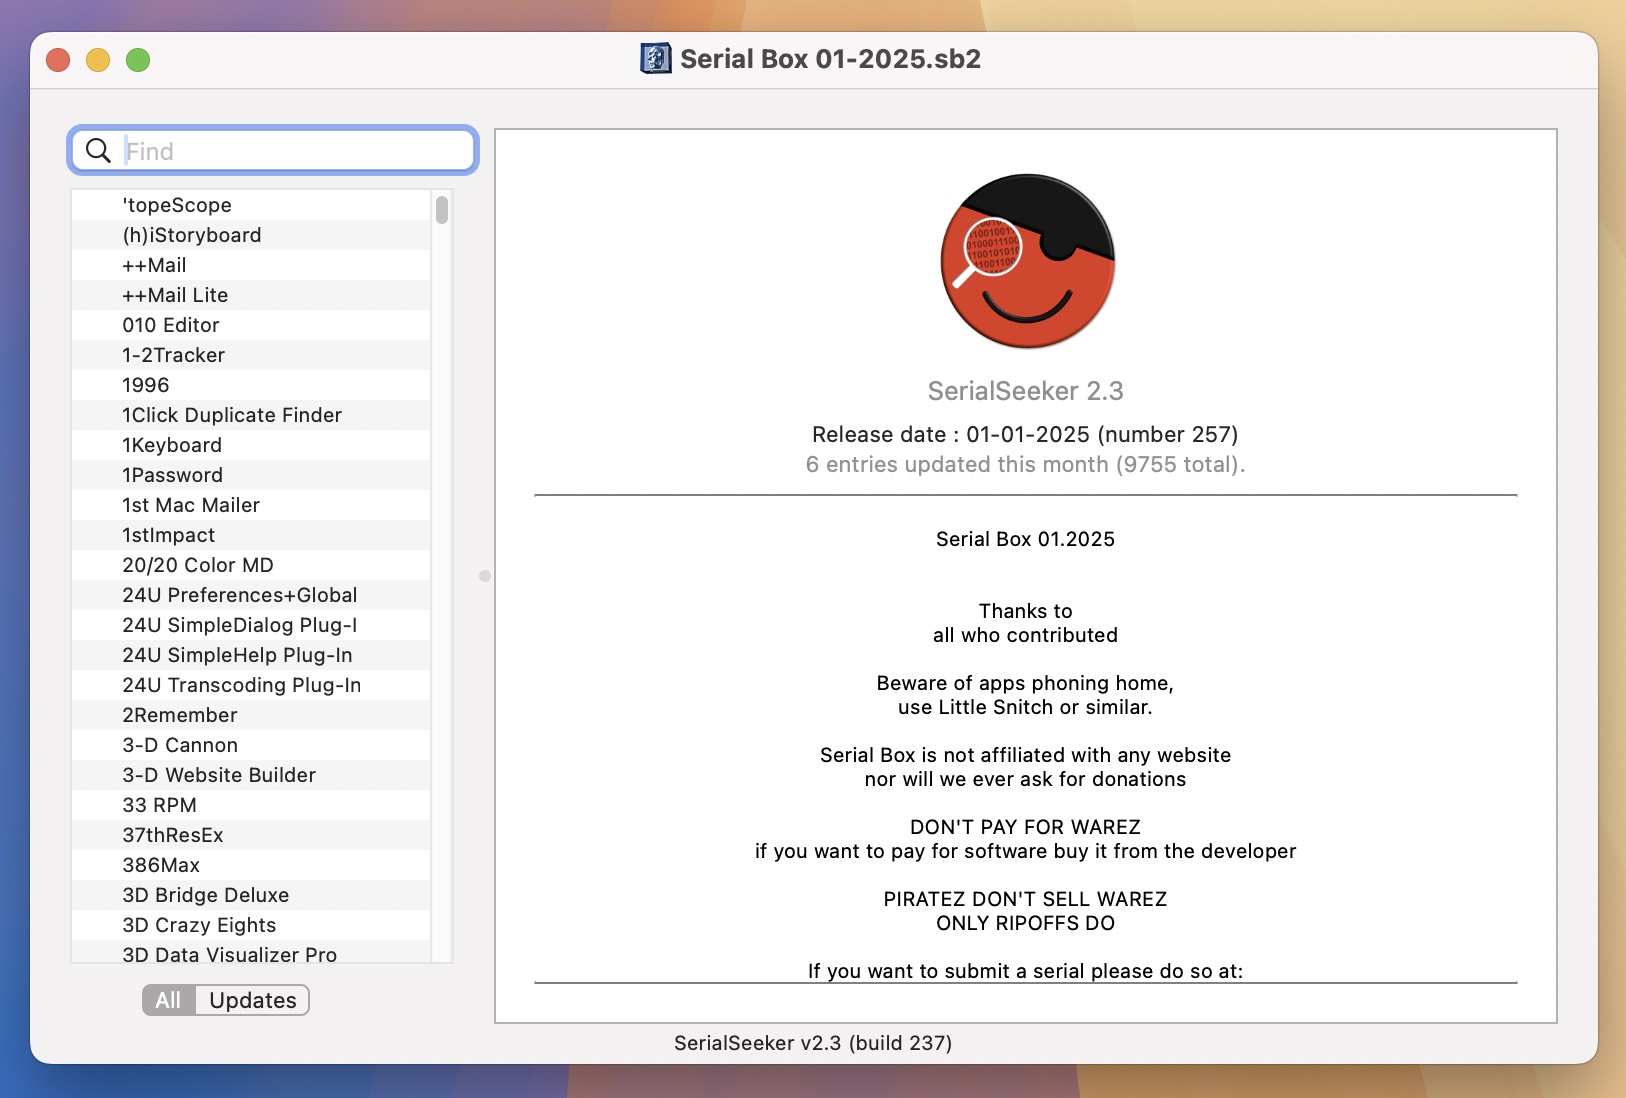This screenshot has height=1098, width=1626.
Task: Close the Serial Box window
Action: (x=58, y=60)
